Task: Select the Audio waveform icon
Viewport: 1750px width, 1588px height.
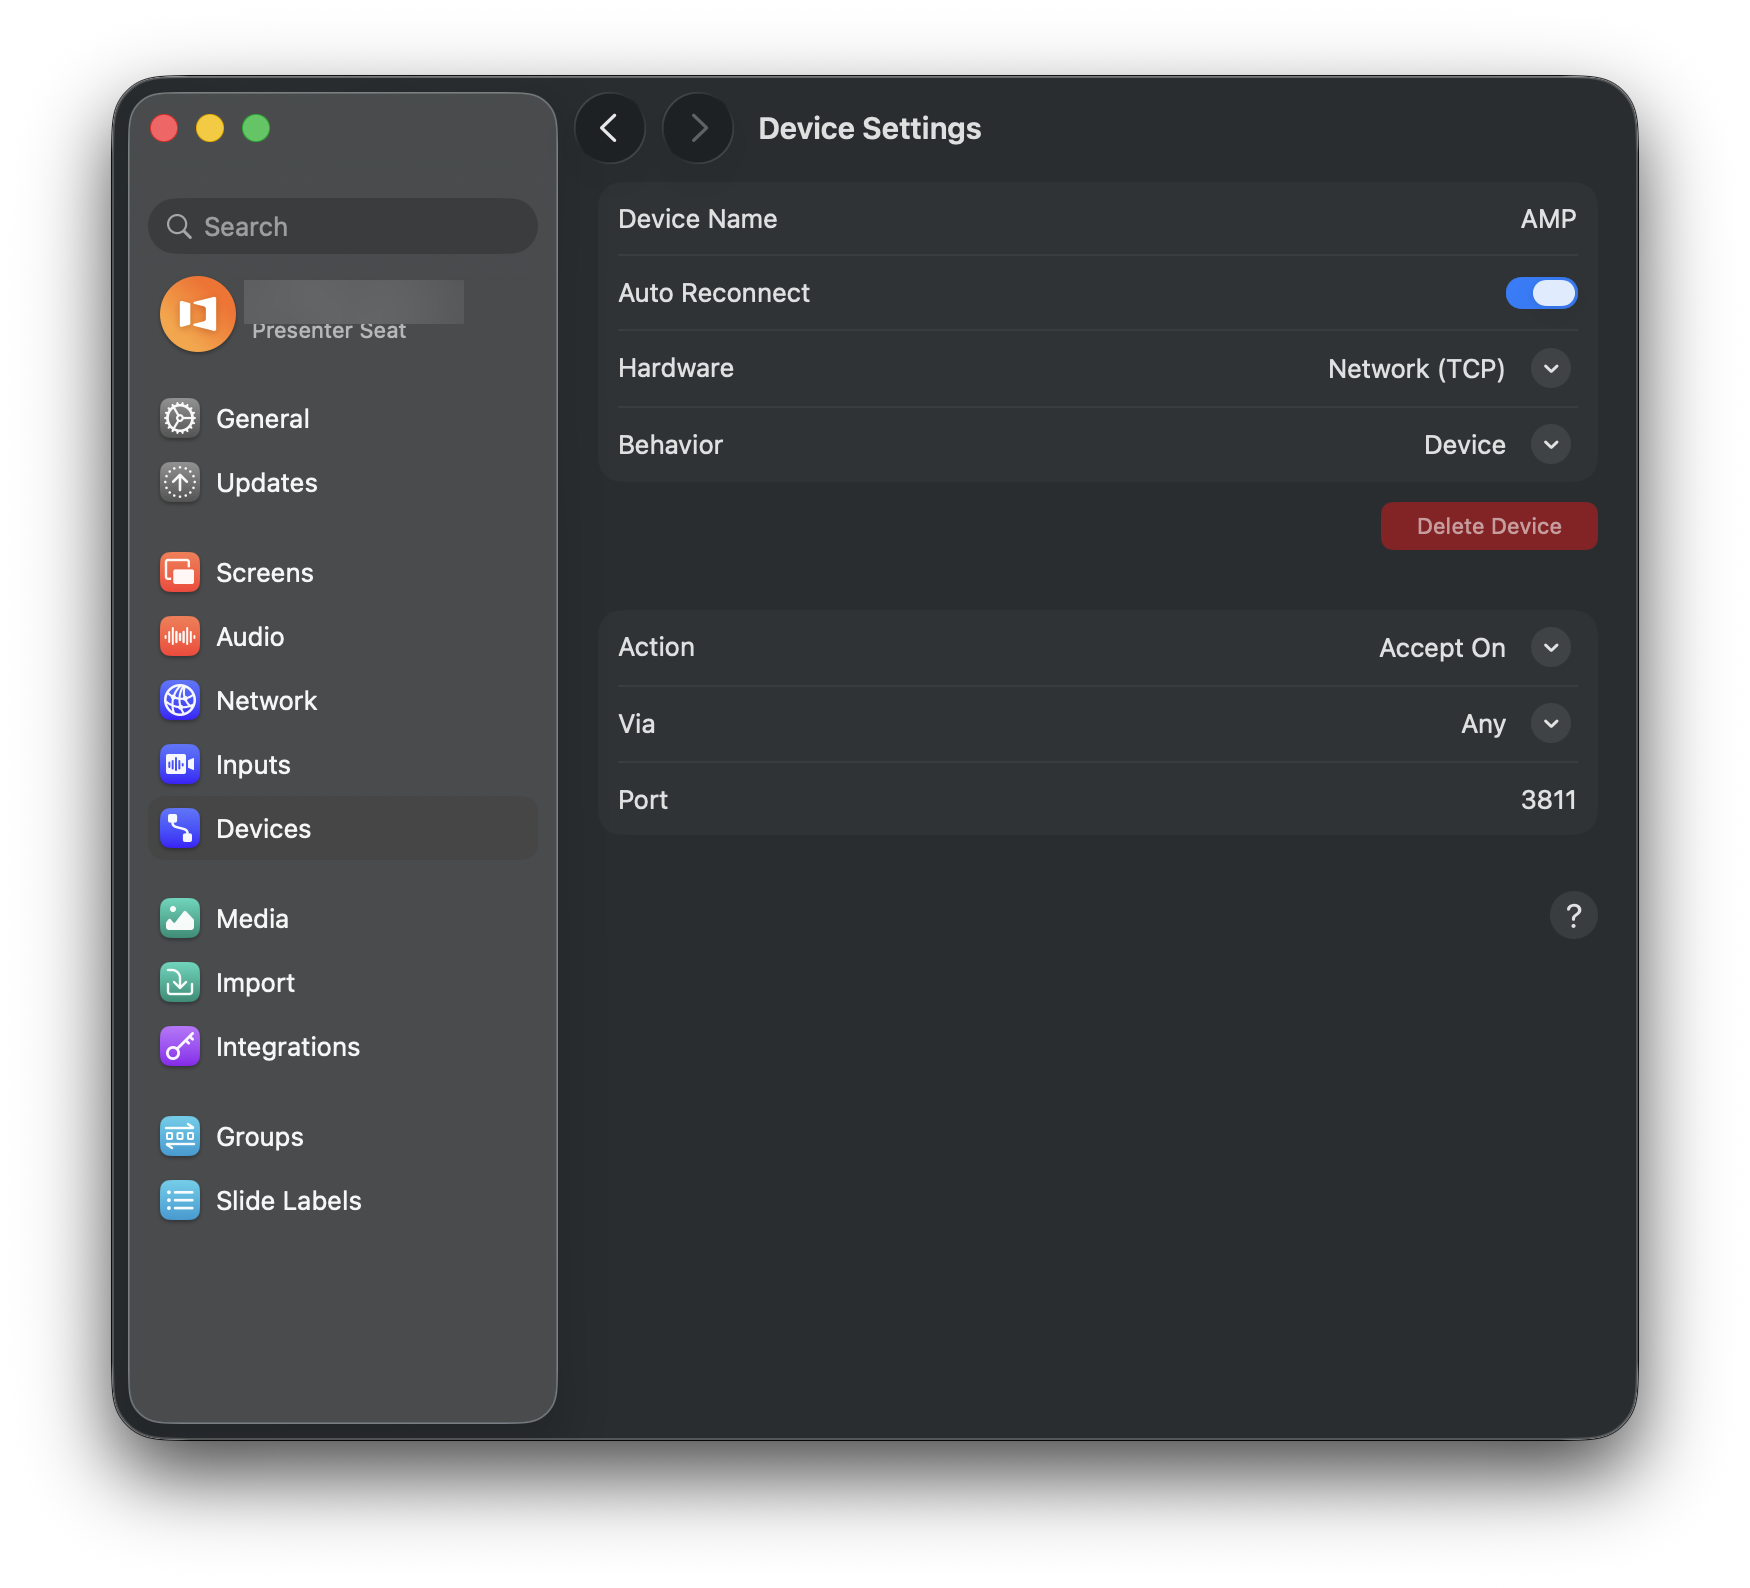Action: pyautogui.click(x=180, y=636)
